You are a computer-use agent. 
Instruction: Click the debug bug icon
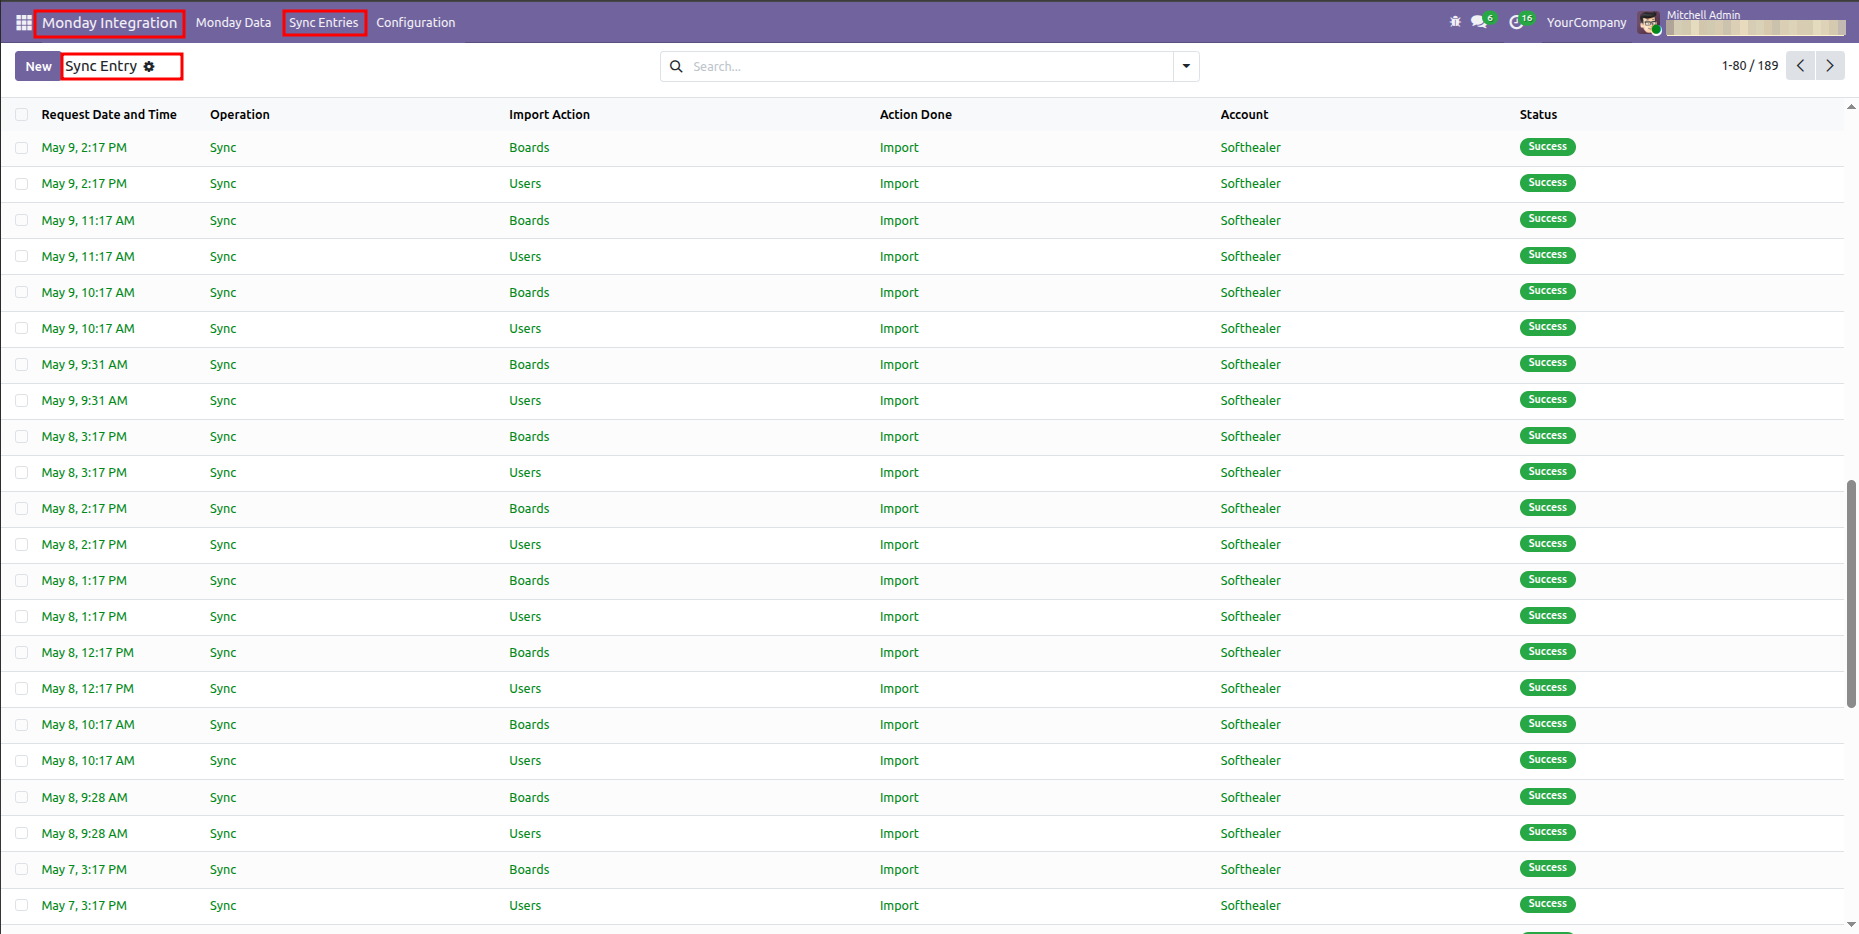(1455, 22)
